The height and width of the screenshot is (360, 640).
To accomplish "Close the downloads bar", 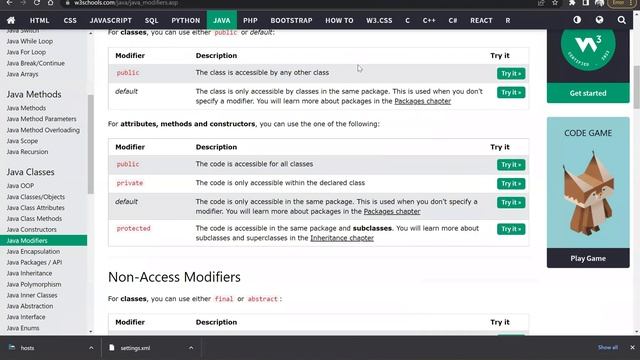I will (632, 347).
